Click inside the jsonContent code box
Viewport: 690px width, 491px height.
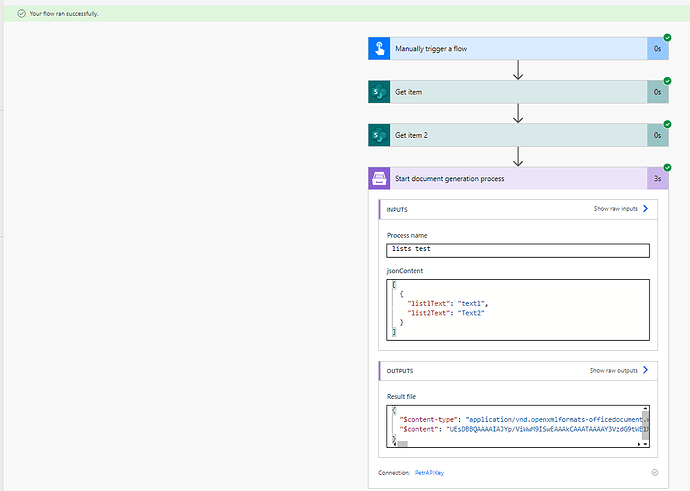point(517,308)
